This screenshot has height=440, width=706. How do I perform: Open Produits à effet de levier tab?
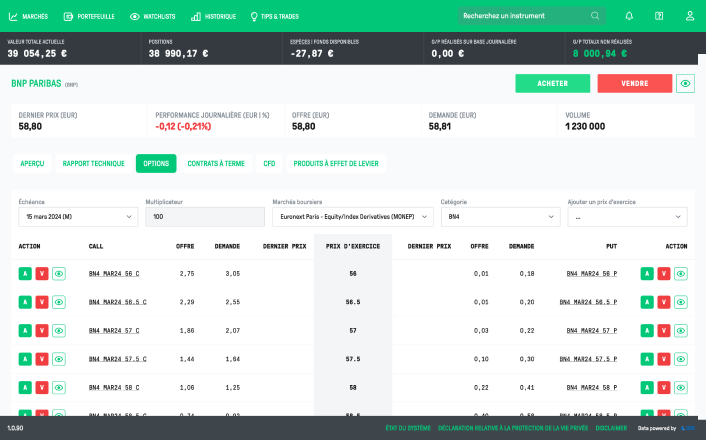pos(336,163)
